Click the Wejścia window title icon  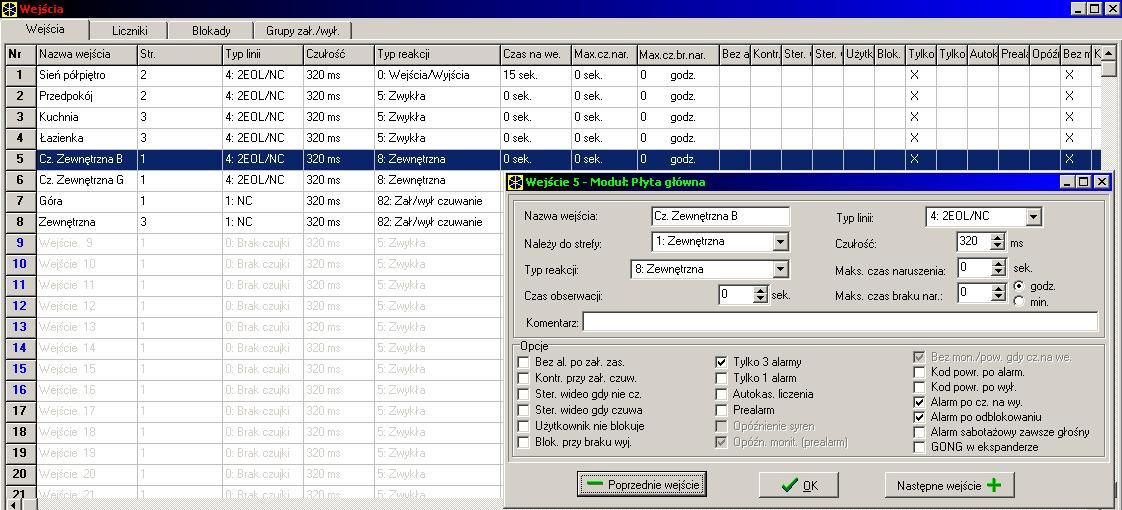pyautogui.click(x=9, y=9)
